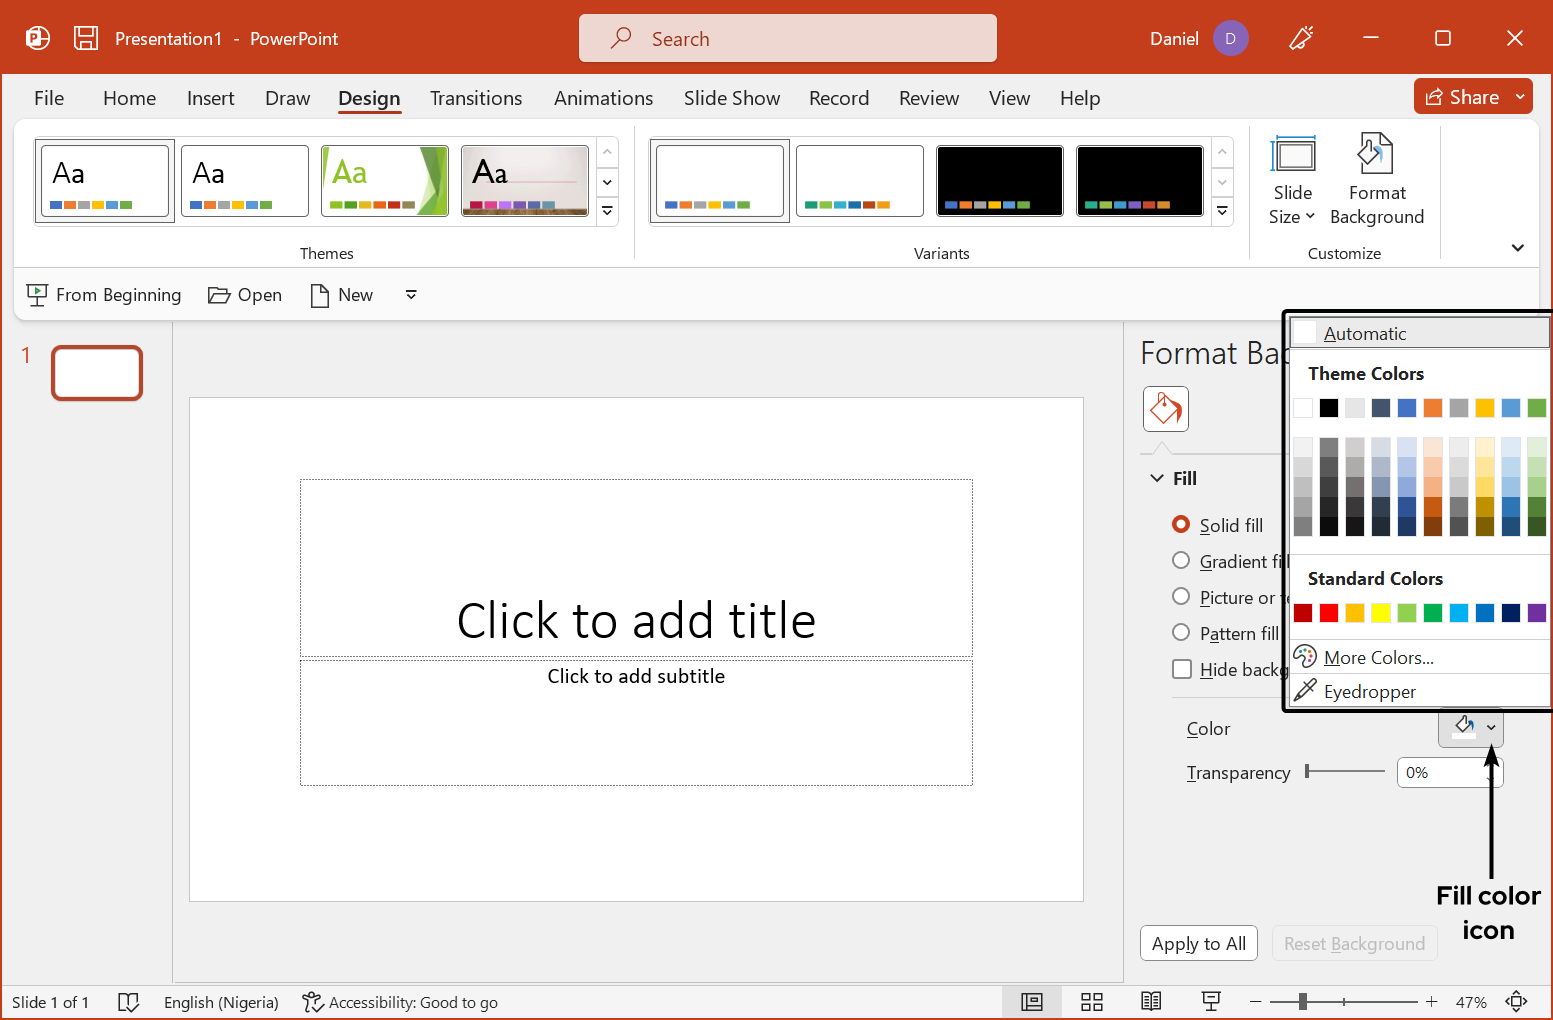The width and height of the screenshot is (1553, 1020).
Task: Open the Transitions ribbon tab
Action: (x=476, y=98)
